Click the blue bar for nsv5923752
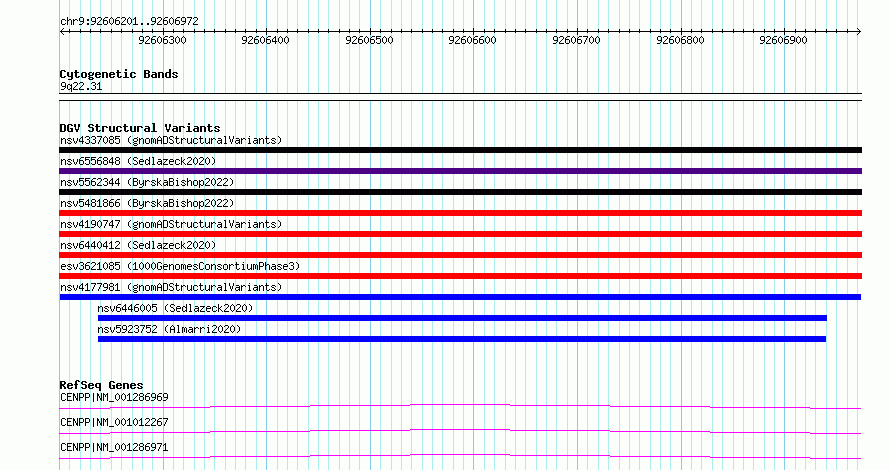Screen dimensions: 890x470 point(461,339)
